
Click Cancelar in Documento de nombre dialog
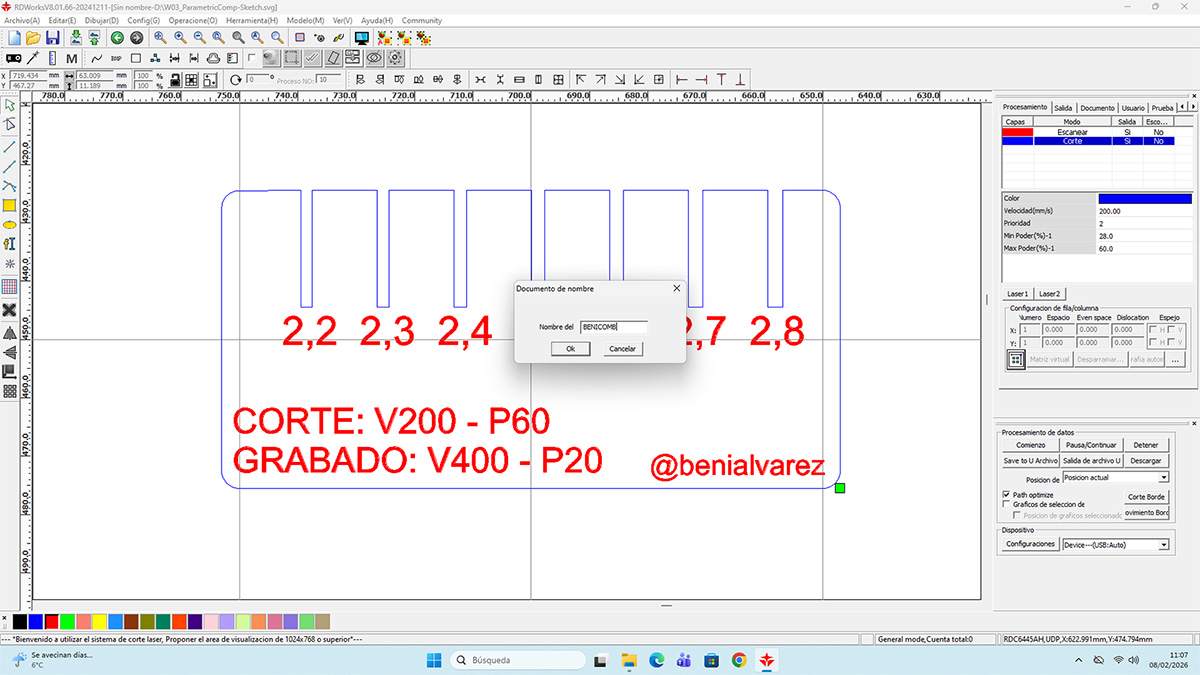[x=623, y=349]
